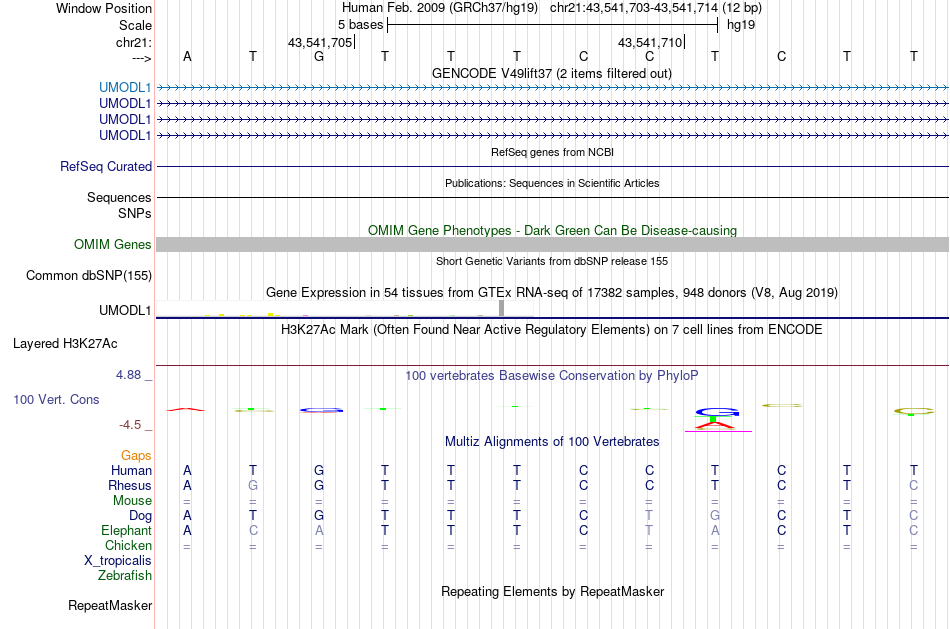Click the GTEx UMODL1 expression bar chart
The image size is (950, 629).
pos(345,309)
